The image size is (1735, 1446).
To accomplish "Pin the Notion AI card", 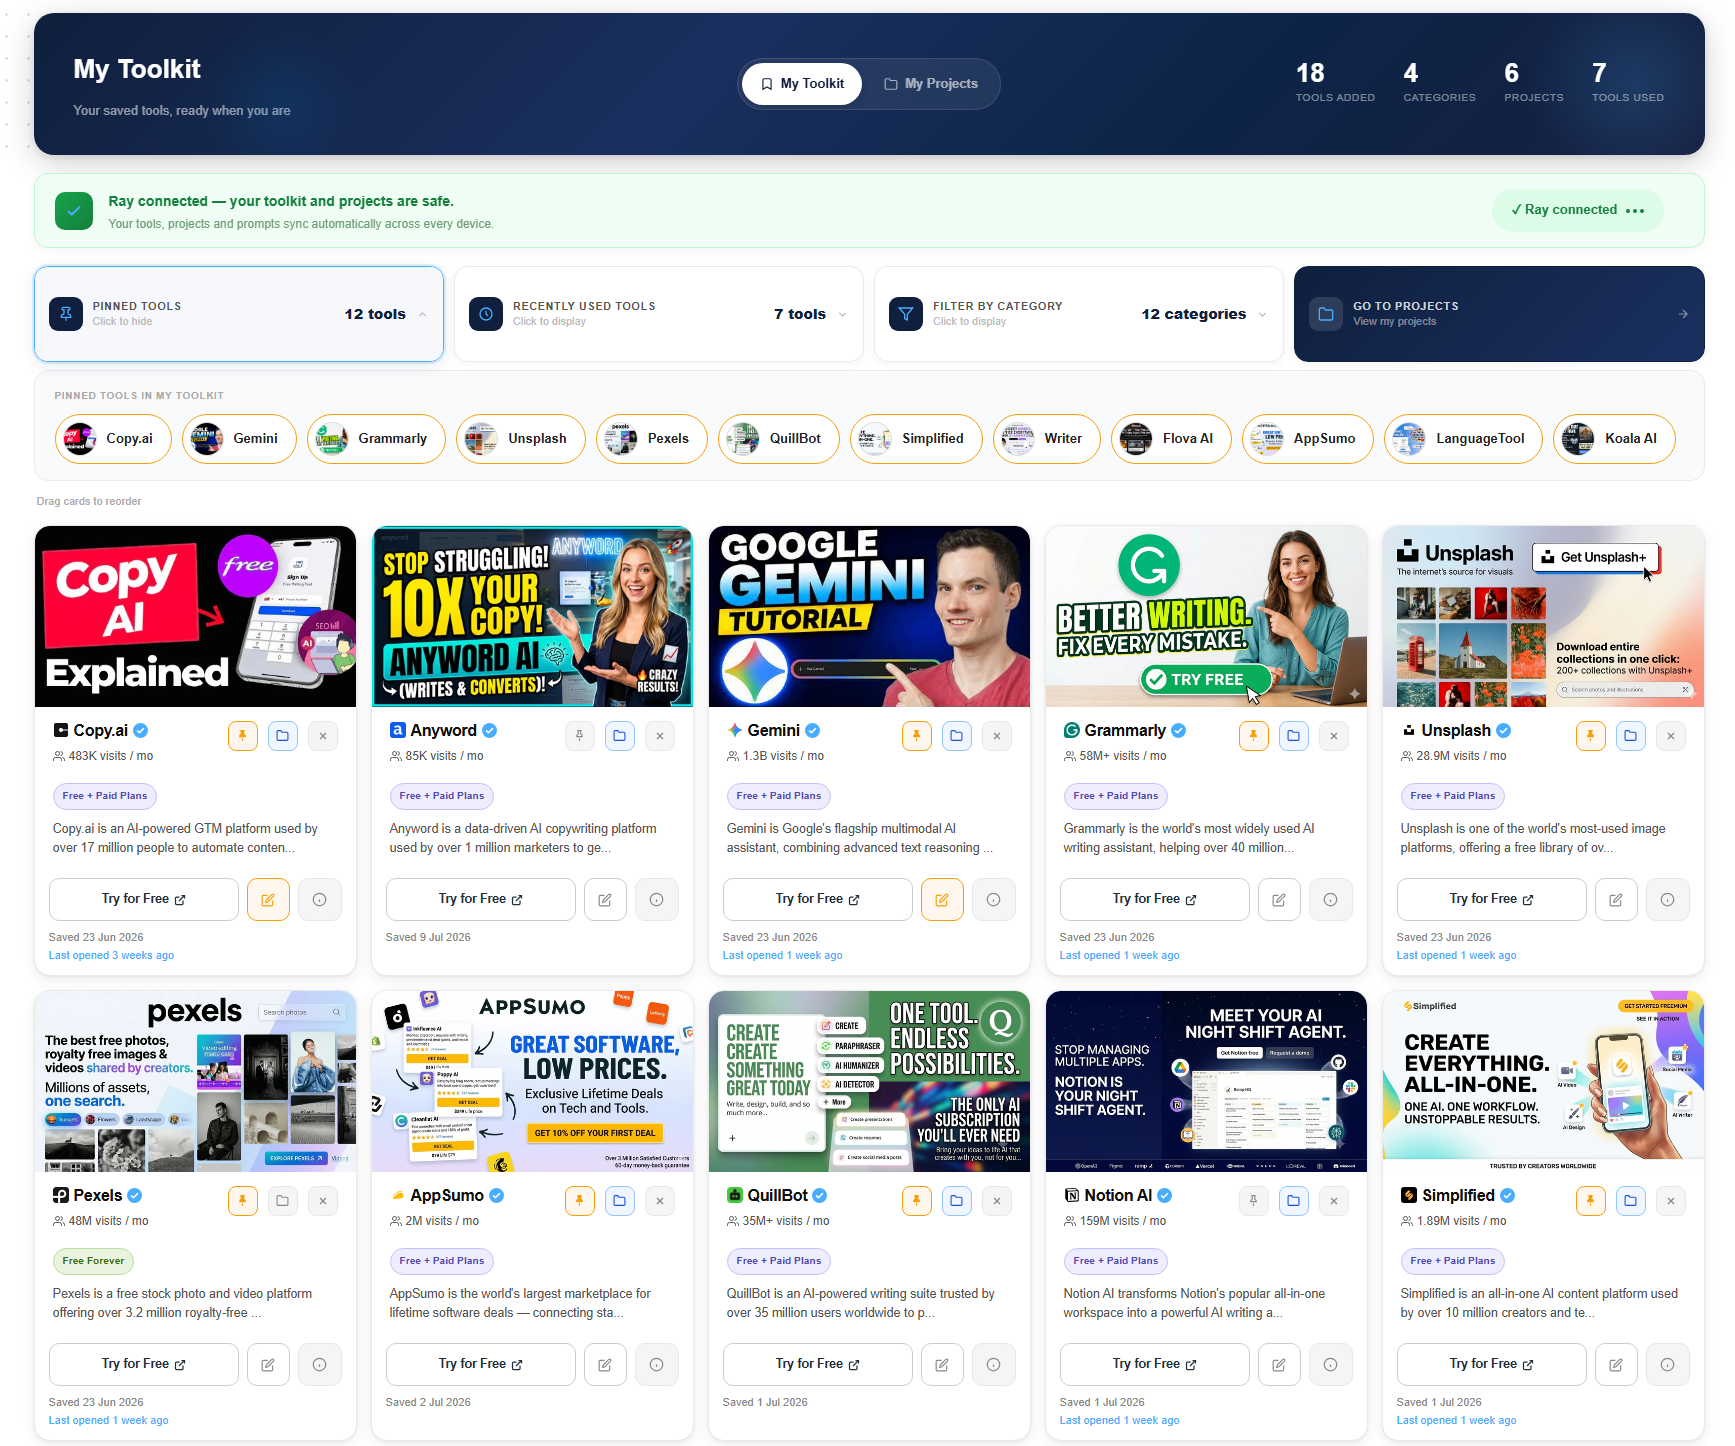I will tap(1253, 1201).
